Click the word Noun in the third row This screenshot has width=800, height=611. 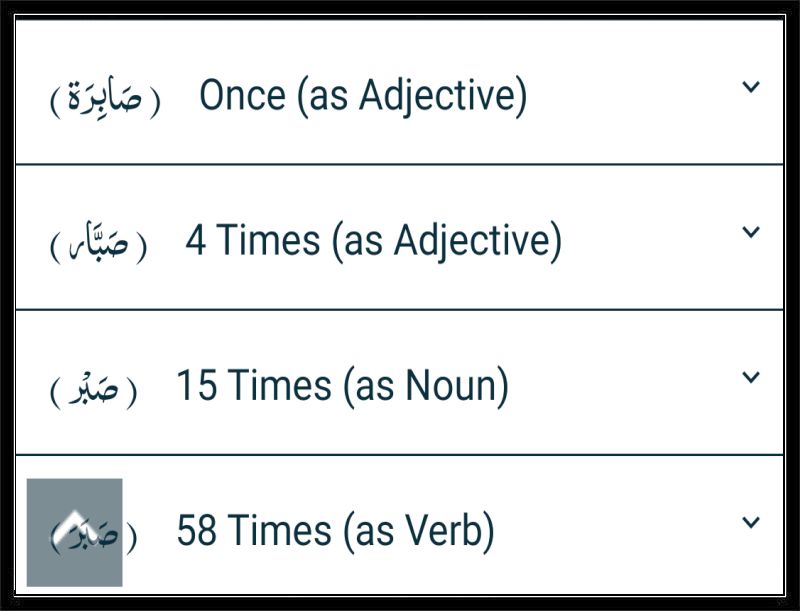(449, 385)
